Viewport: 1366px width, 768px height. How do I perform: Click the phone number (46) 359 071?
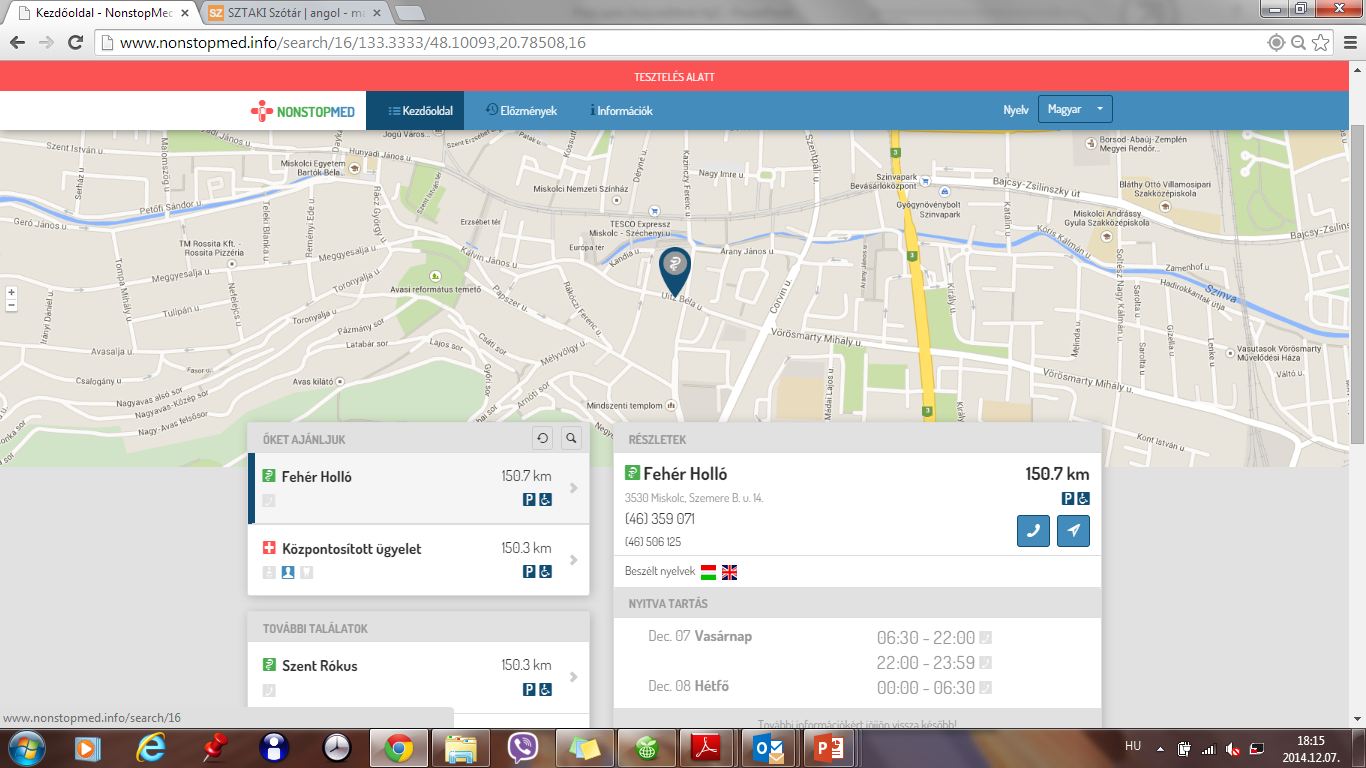click(660, 519)
